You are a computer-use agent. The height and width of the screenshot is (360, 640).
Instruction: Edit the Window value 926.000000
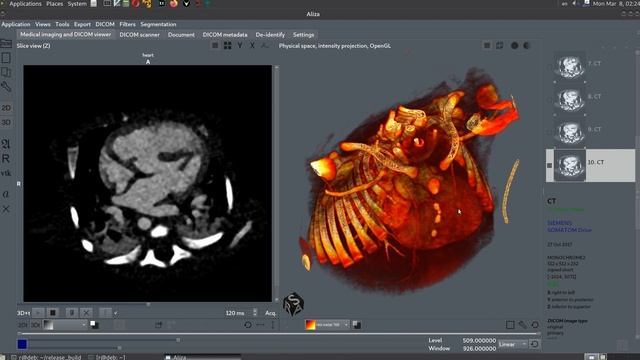479,349
